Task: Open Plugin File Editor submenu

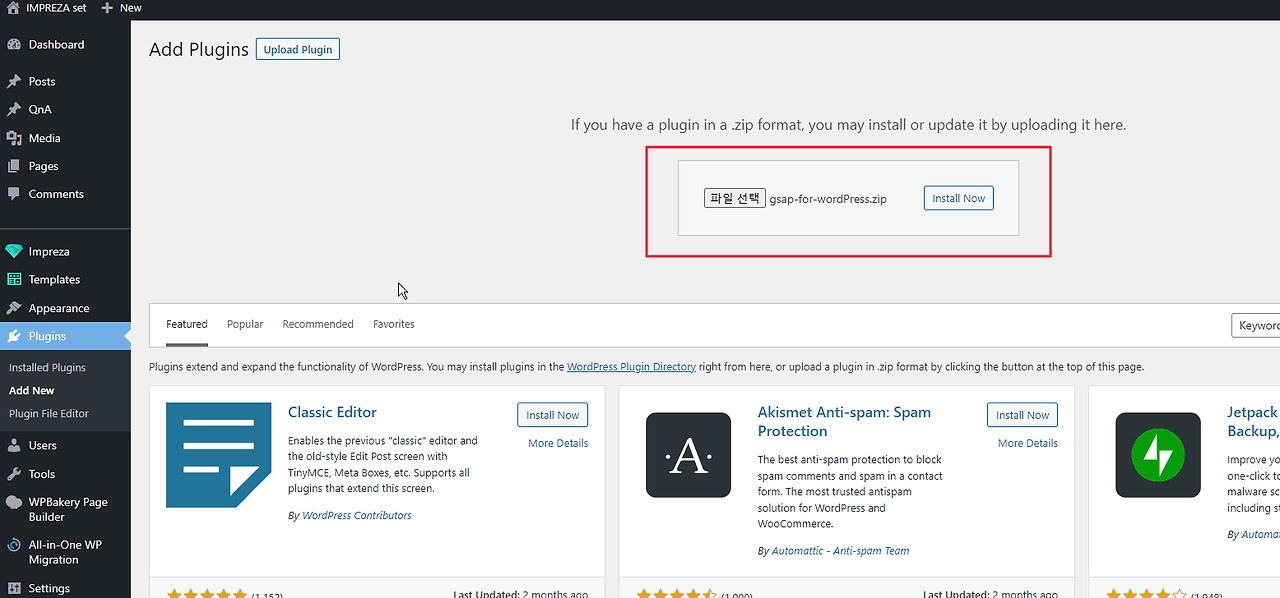Action: (49, 414)
